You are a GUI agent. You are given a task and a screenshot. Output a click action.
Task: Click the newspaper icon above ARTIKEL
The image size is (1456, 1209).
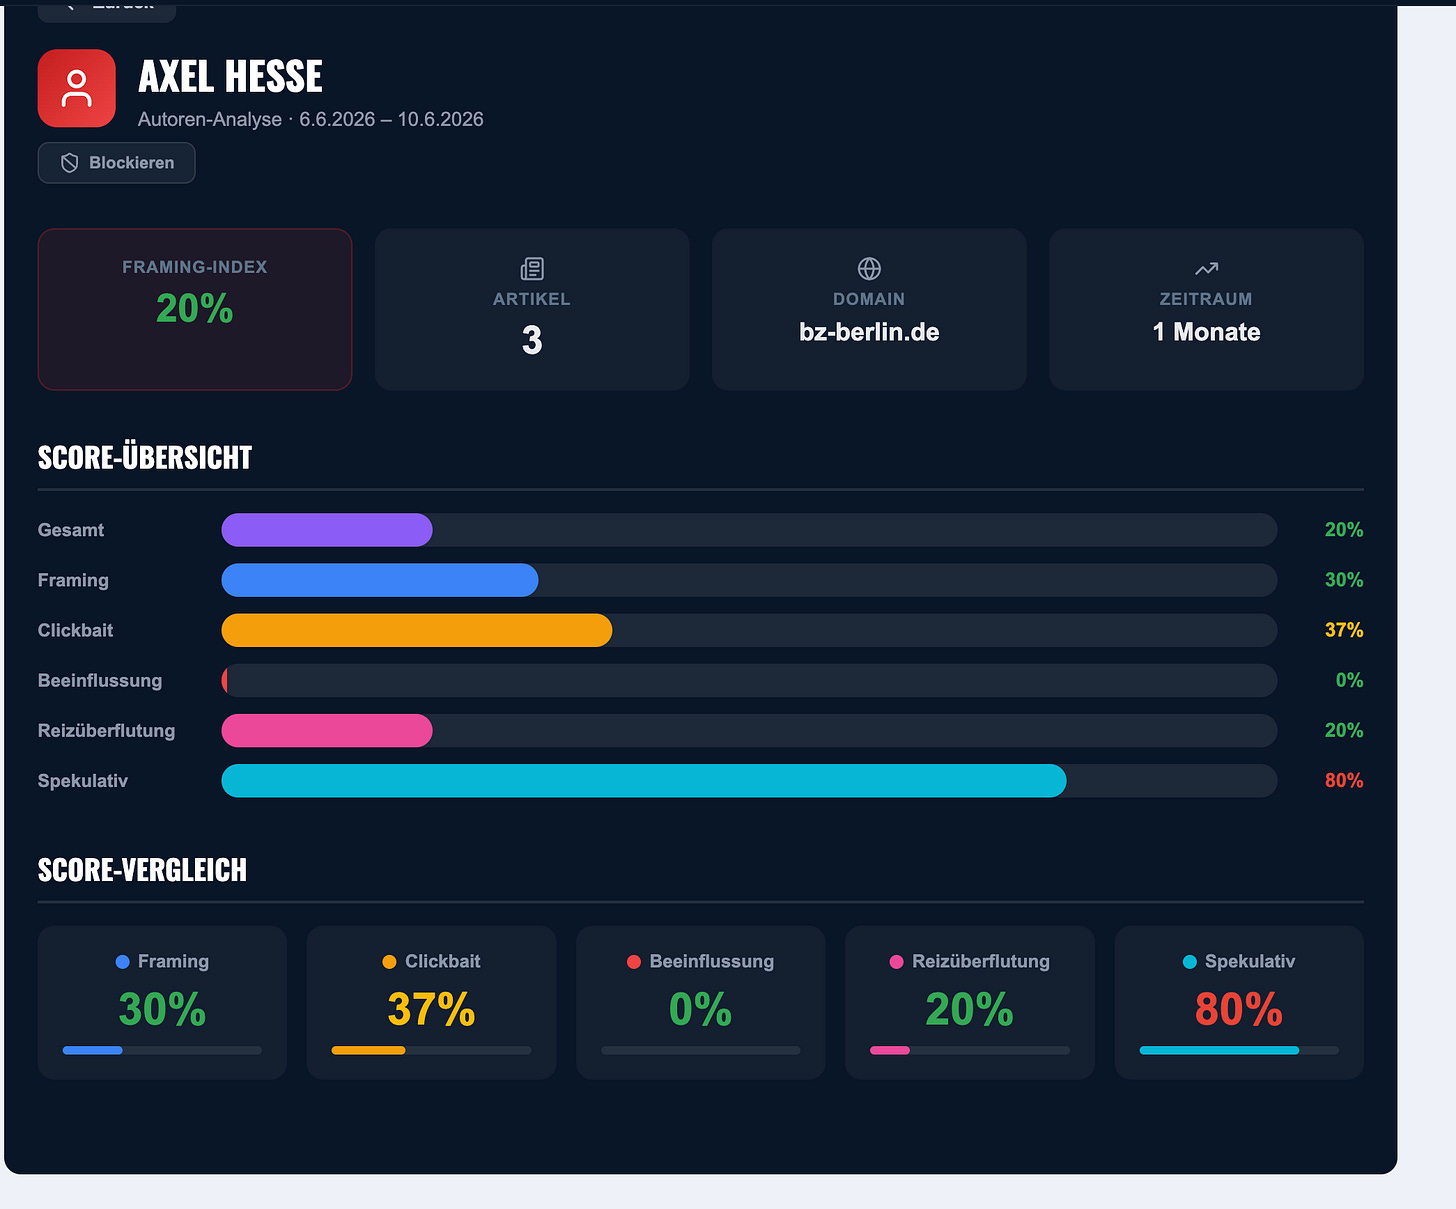click(x=532, y=268)
